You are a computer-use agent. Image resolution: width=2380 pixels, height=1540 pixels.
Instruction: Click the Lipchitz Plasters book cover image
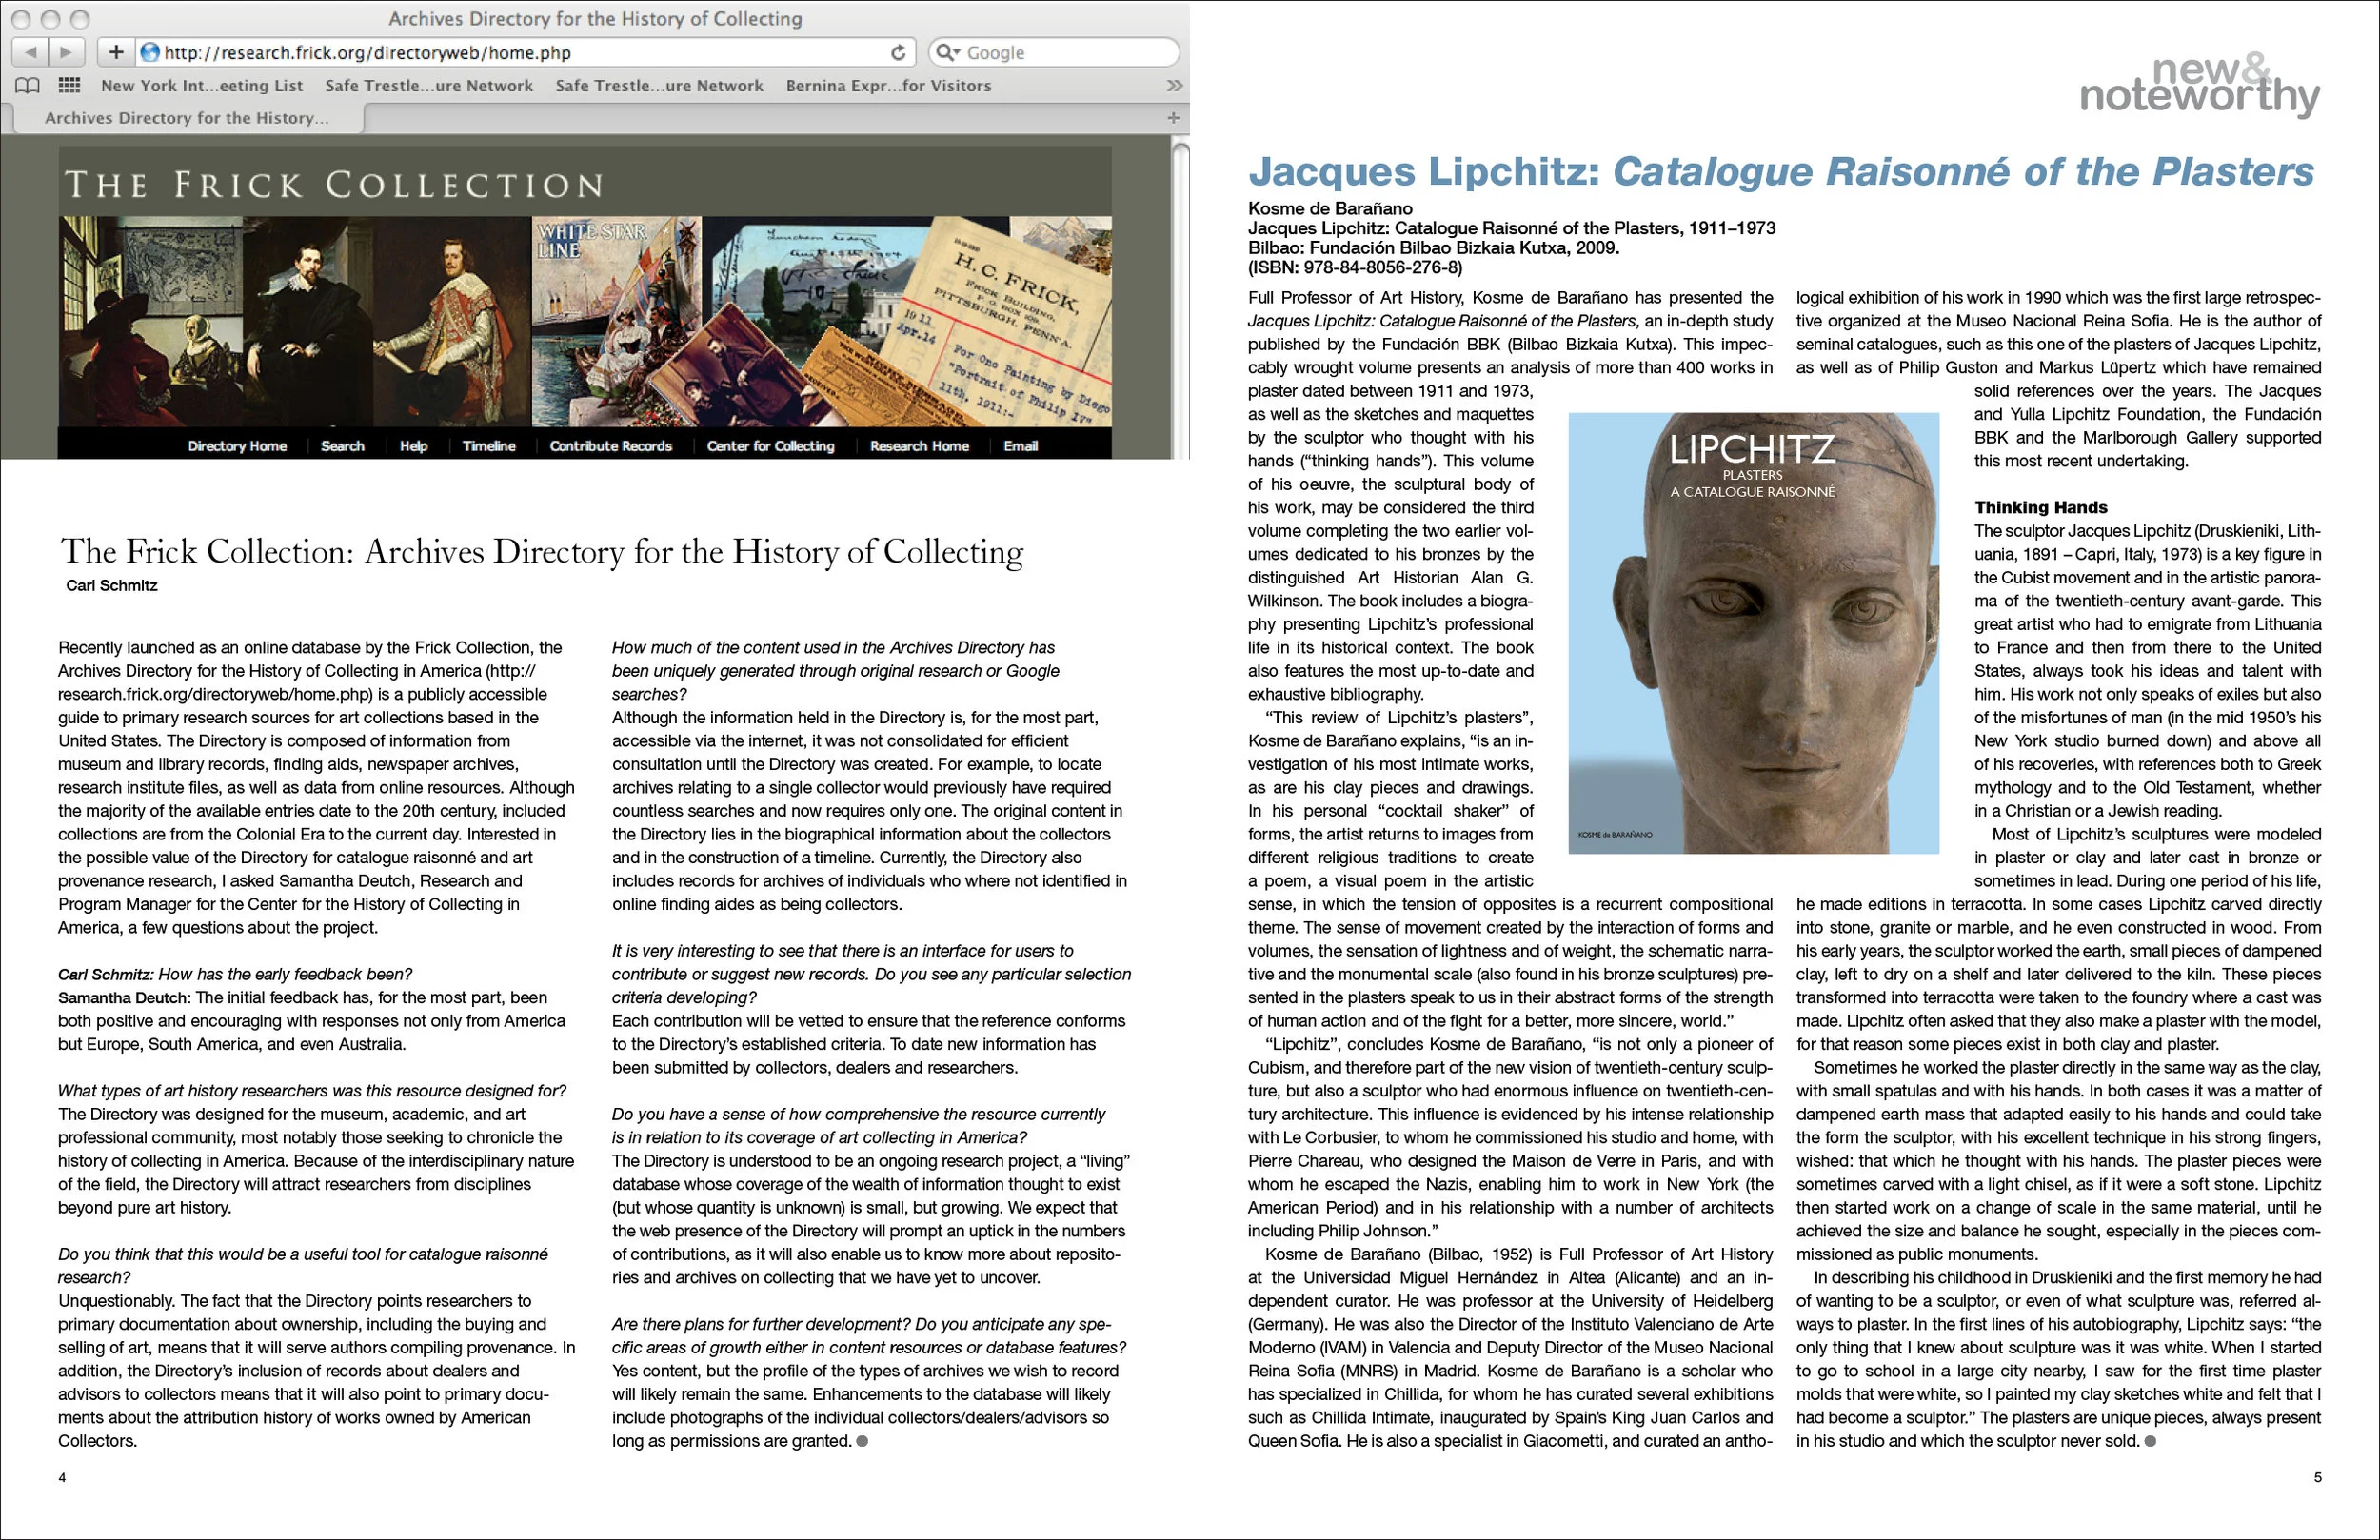coord(1753,633)
